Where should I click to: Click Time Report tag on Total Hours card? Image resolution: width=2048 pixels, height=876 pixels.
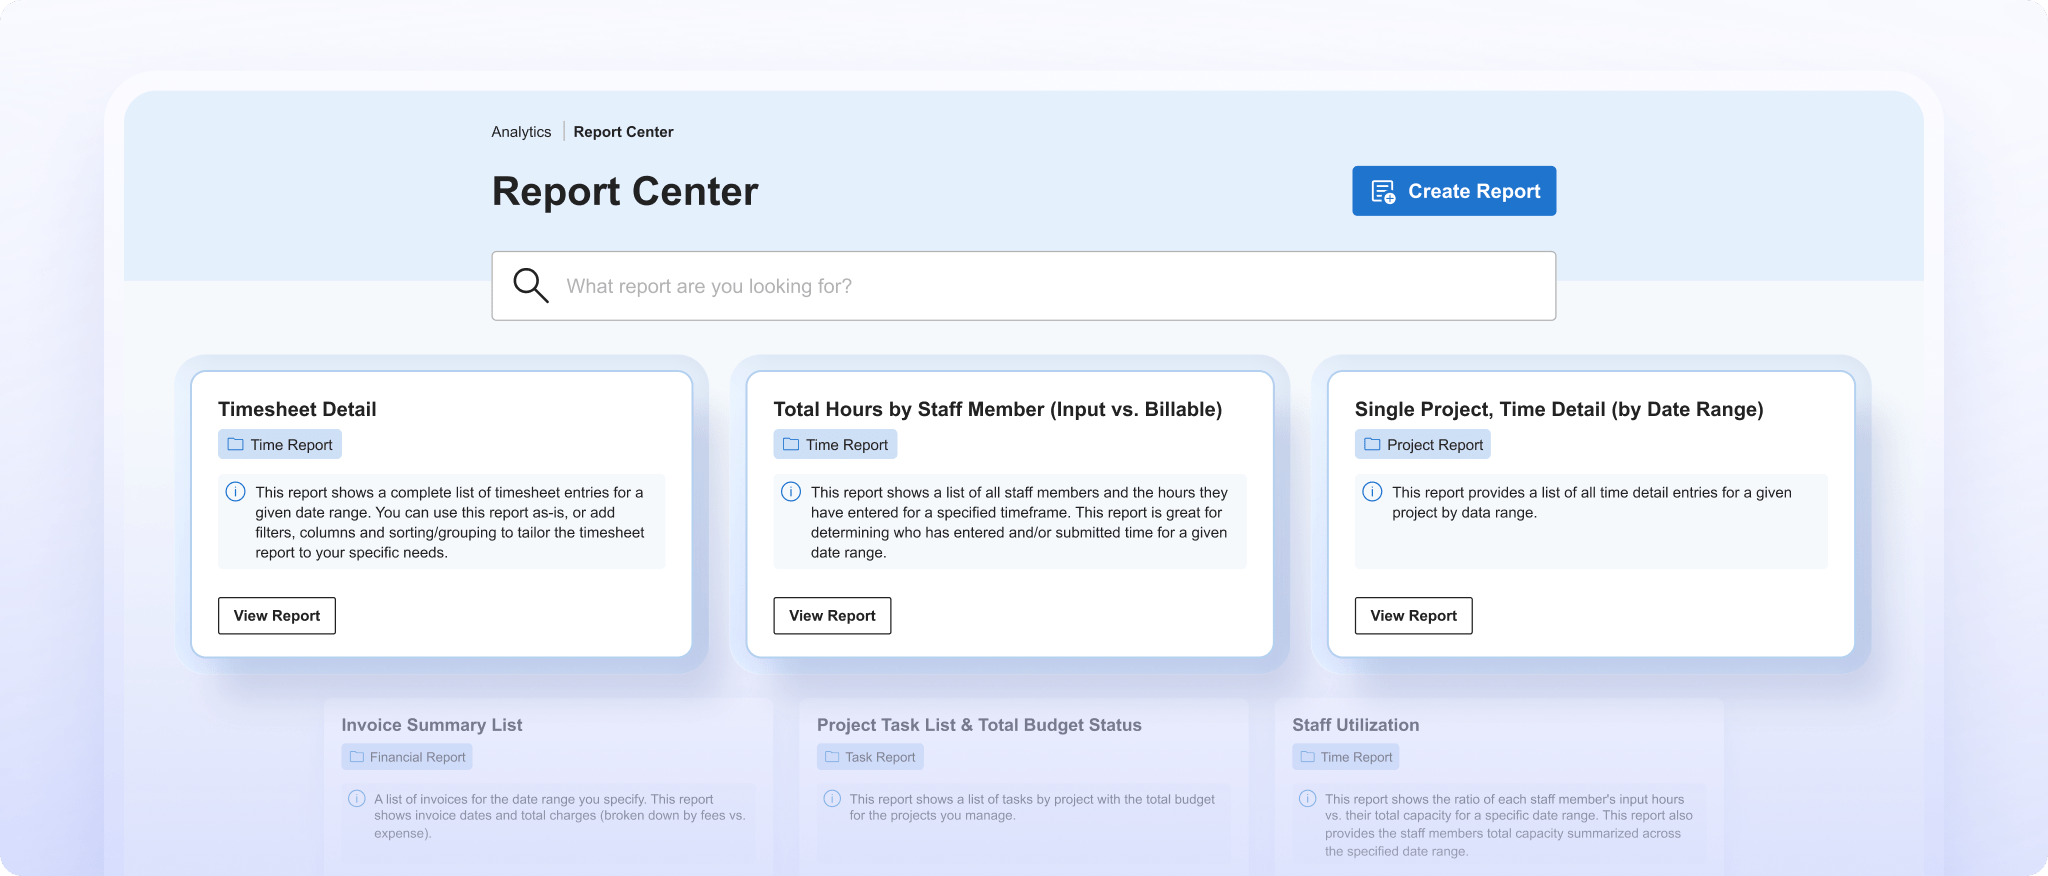pyautogui.click(x=835, y=445)
